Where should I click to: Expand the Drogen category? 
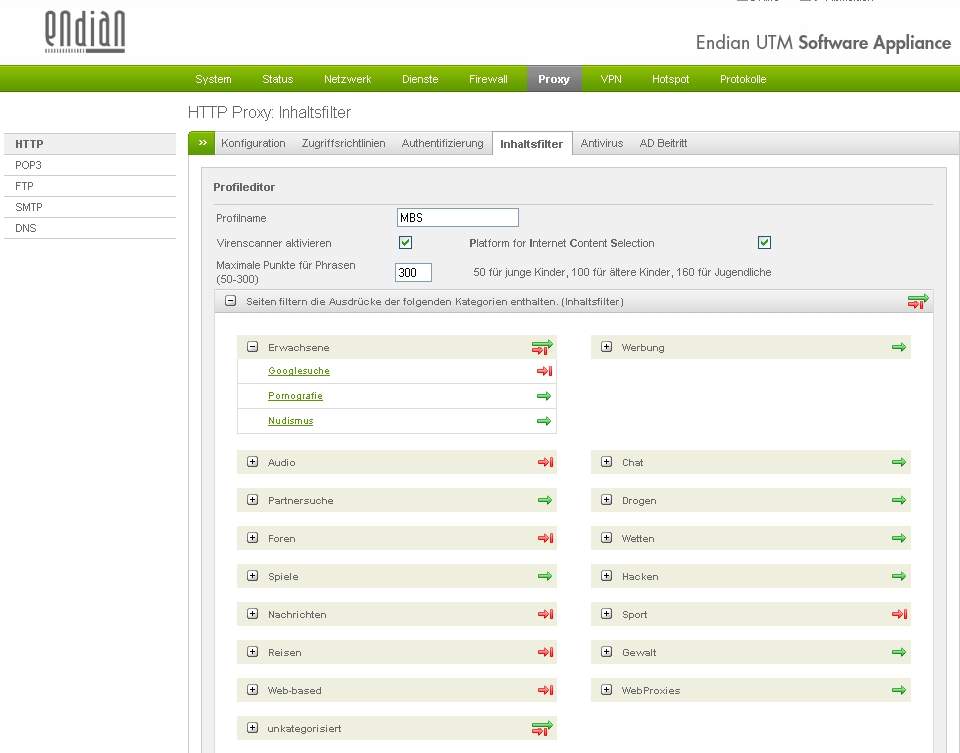(607, 500)
